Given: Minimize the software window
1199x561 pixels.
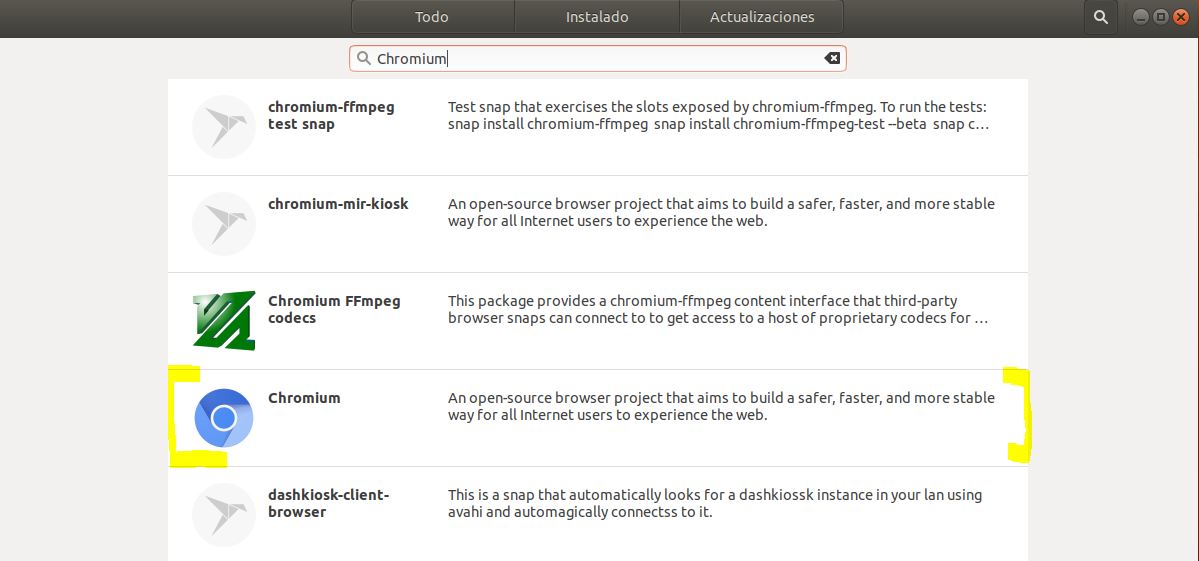Looking at the screenshot, I should (x=1141, y=17).
